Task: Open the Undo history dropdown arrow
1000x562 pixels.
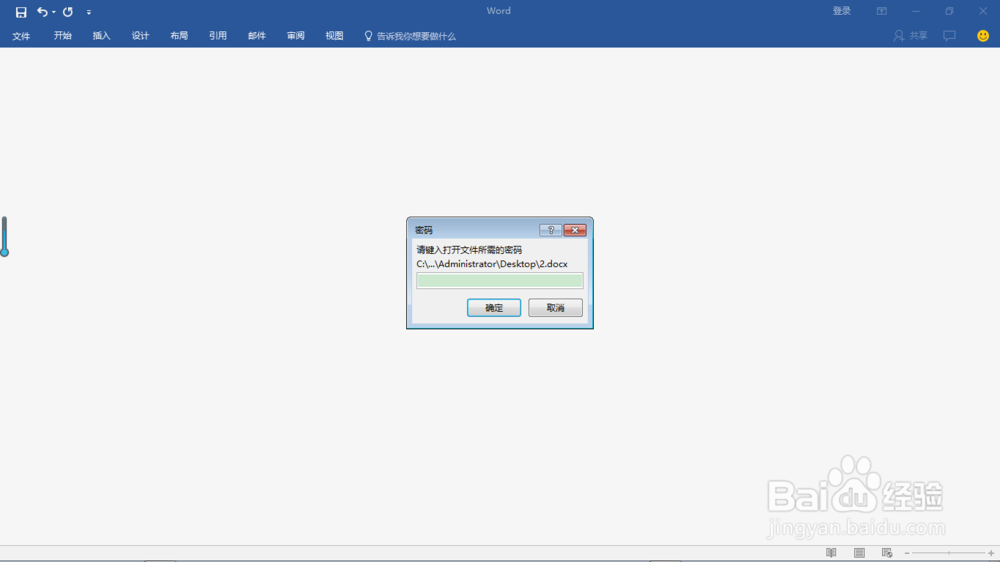Action: pos(54,12)
